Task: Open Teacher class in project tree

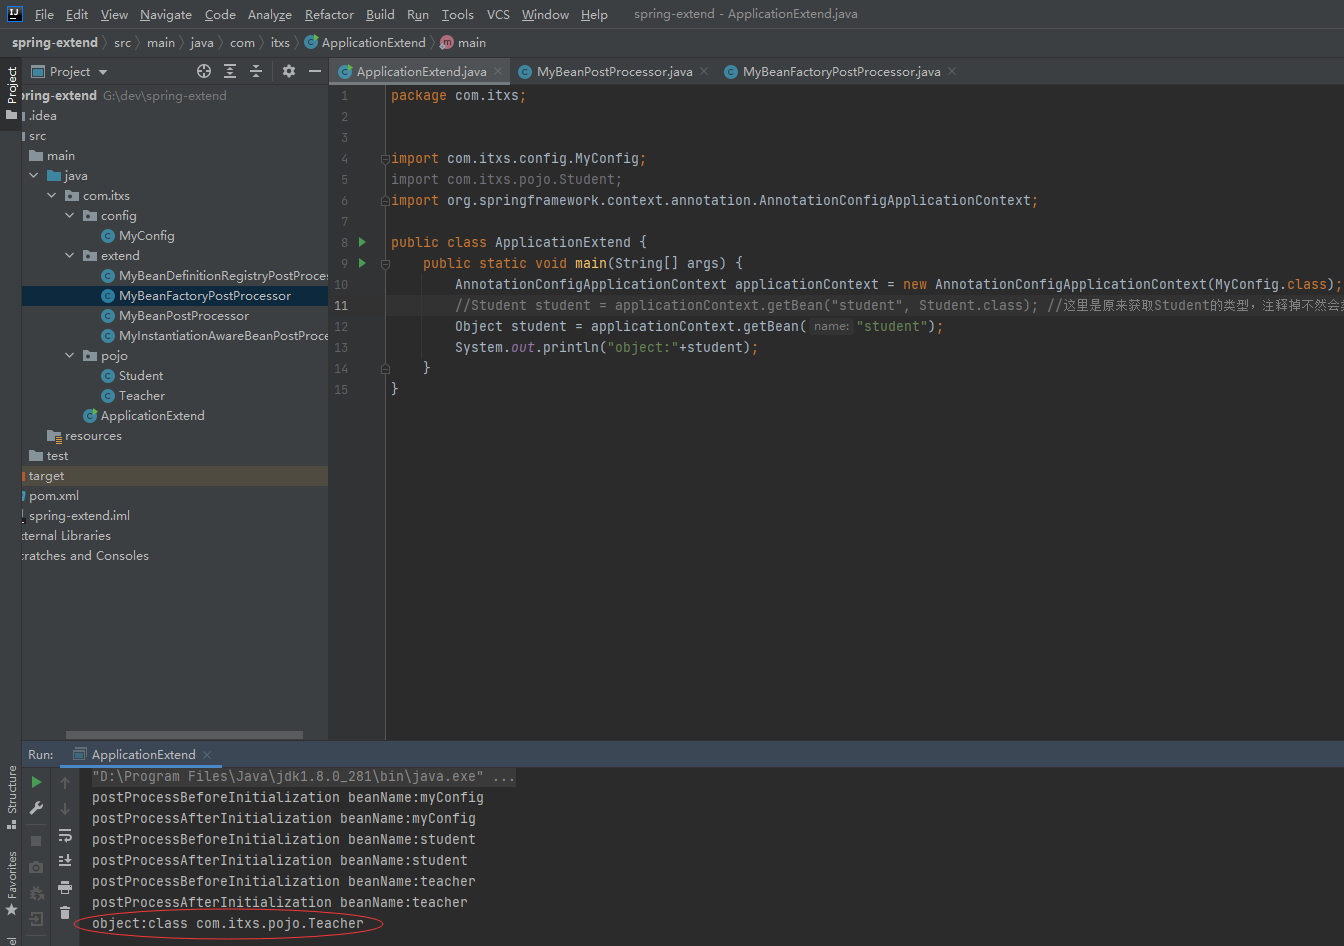Action: [141, 396]
